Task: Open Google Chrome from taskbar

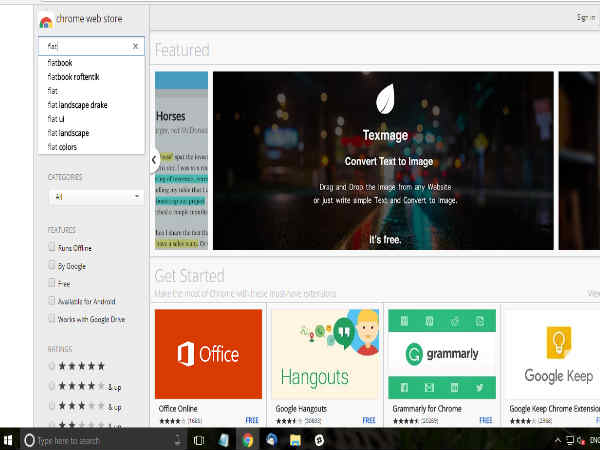Action: pyautogui.click(x=248, y=440)
